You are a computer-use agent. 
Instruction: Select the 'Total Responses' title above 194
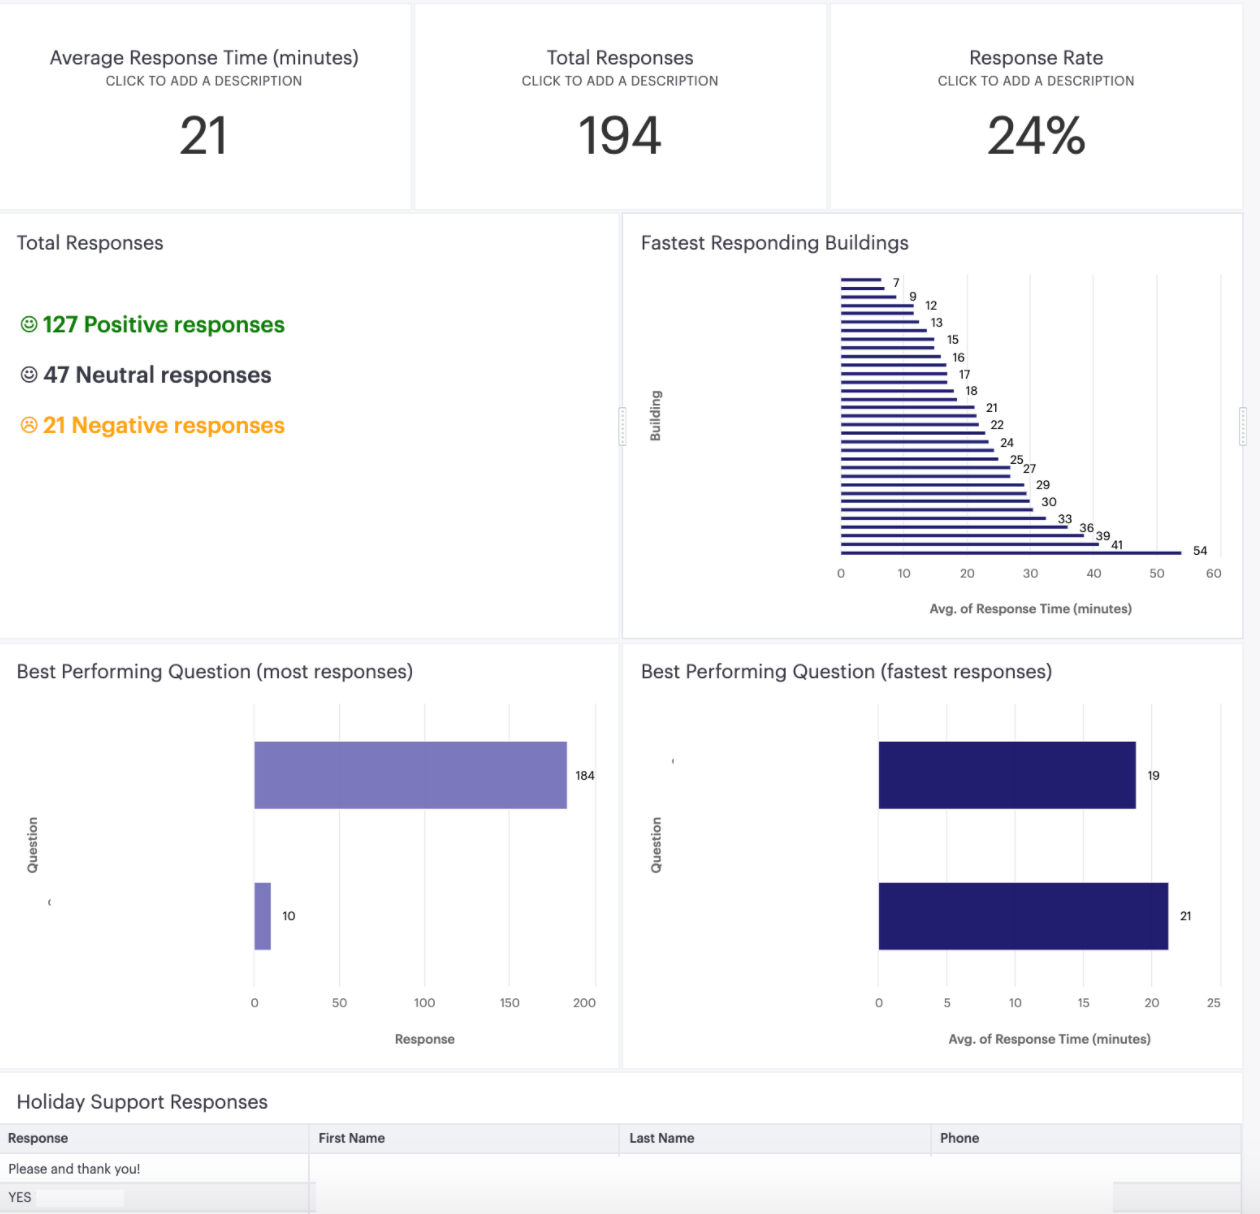tap(620, 58)
